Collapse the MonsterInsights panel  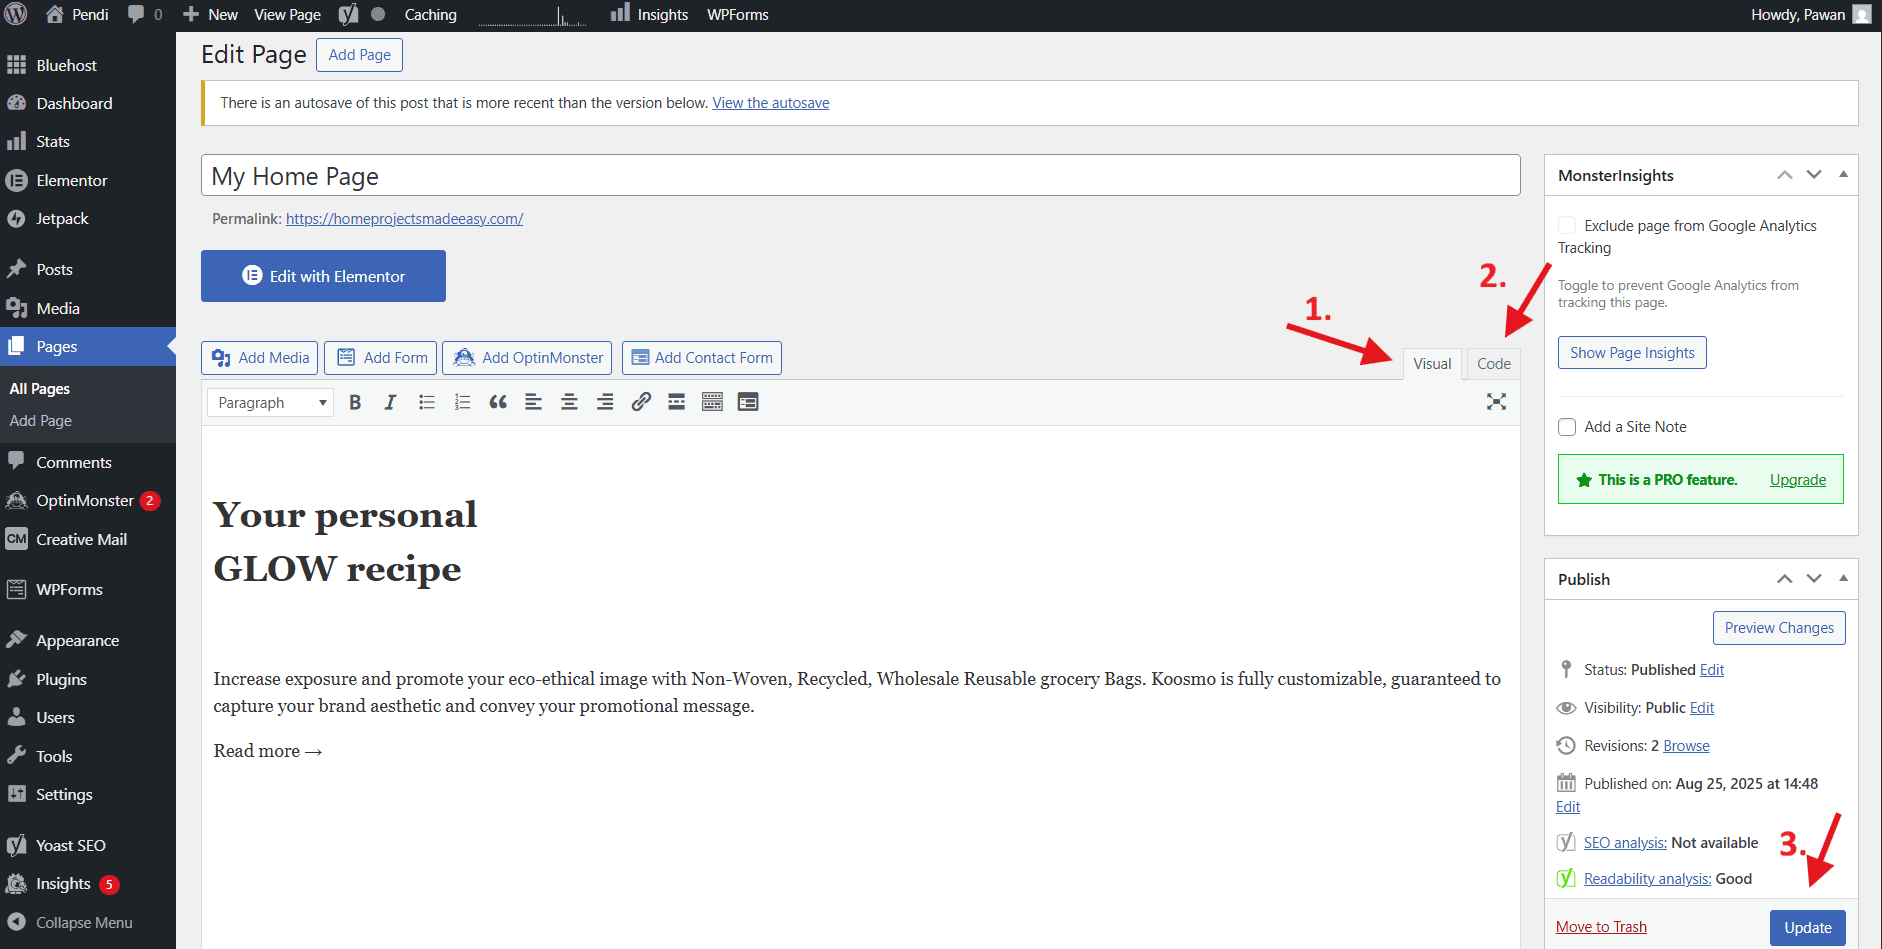point(1843,174)
